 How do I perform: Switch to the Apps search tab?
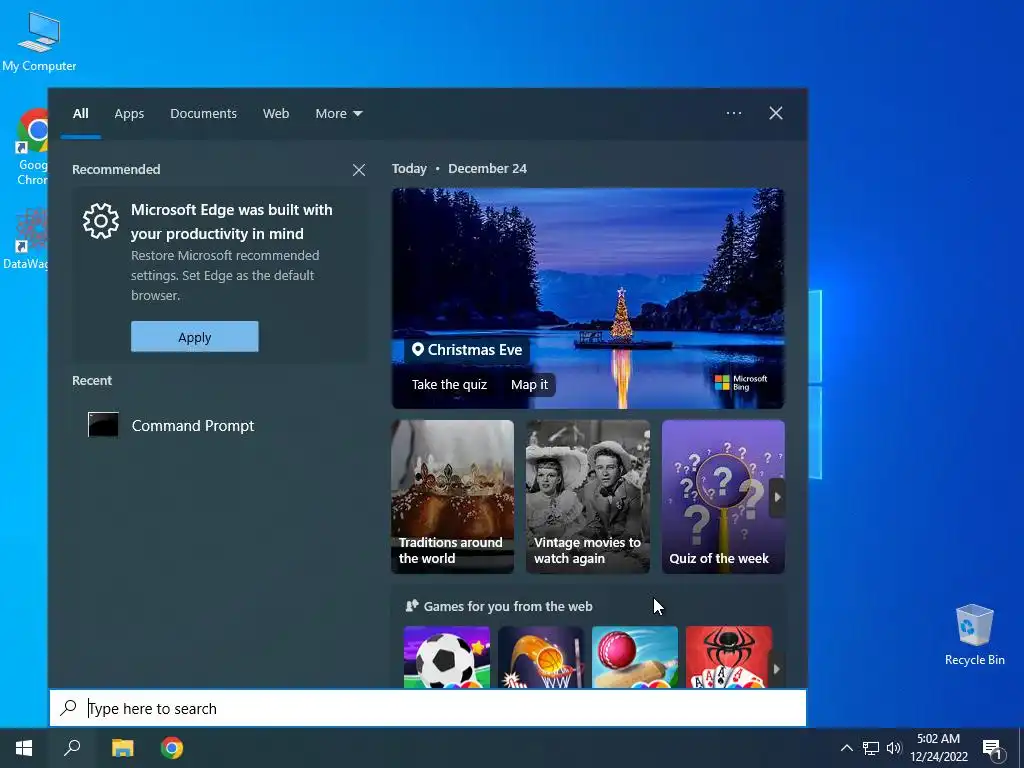[129, 114]
